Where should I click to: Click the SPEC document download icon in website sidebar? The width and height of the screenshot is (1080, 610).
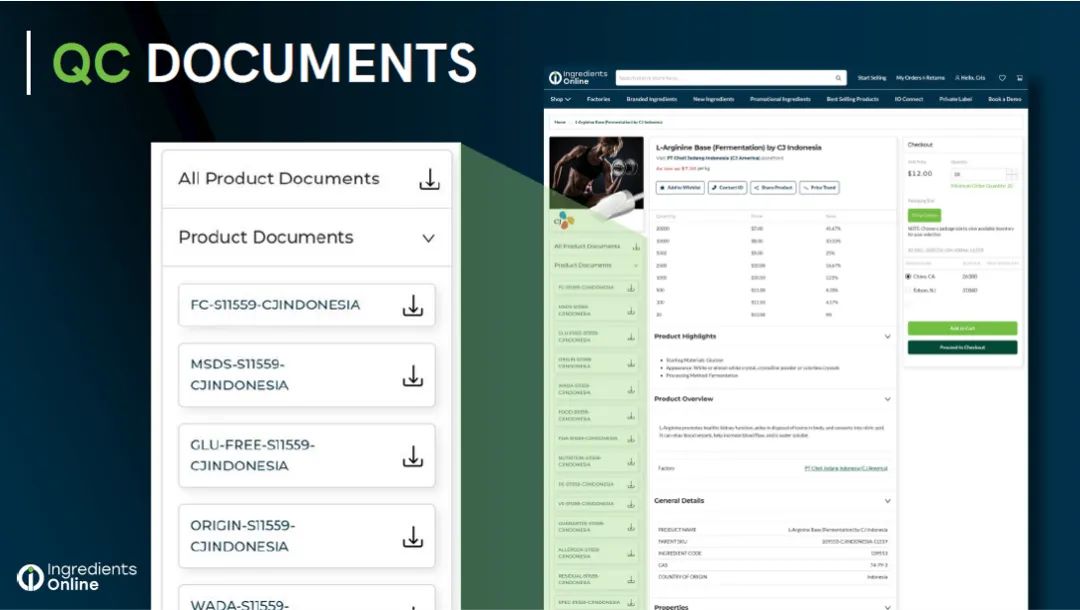[631, 602]
